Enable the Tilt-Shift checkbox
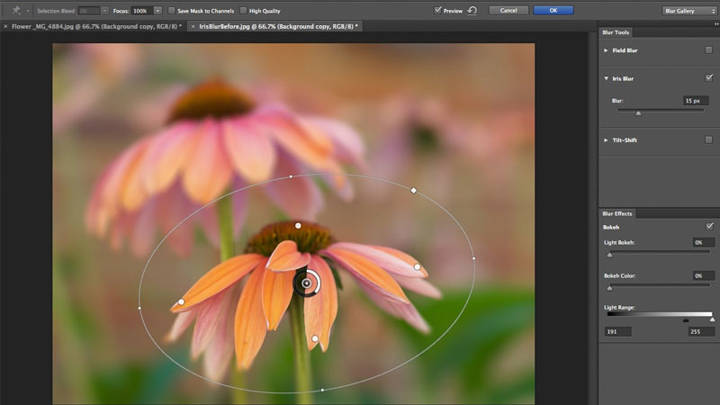The image size is (720, 405). tap(709, 140)
